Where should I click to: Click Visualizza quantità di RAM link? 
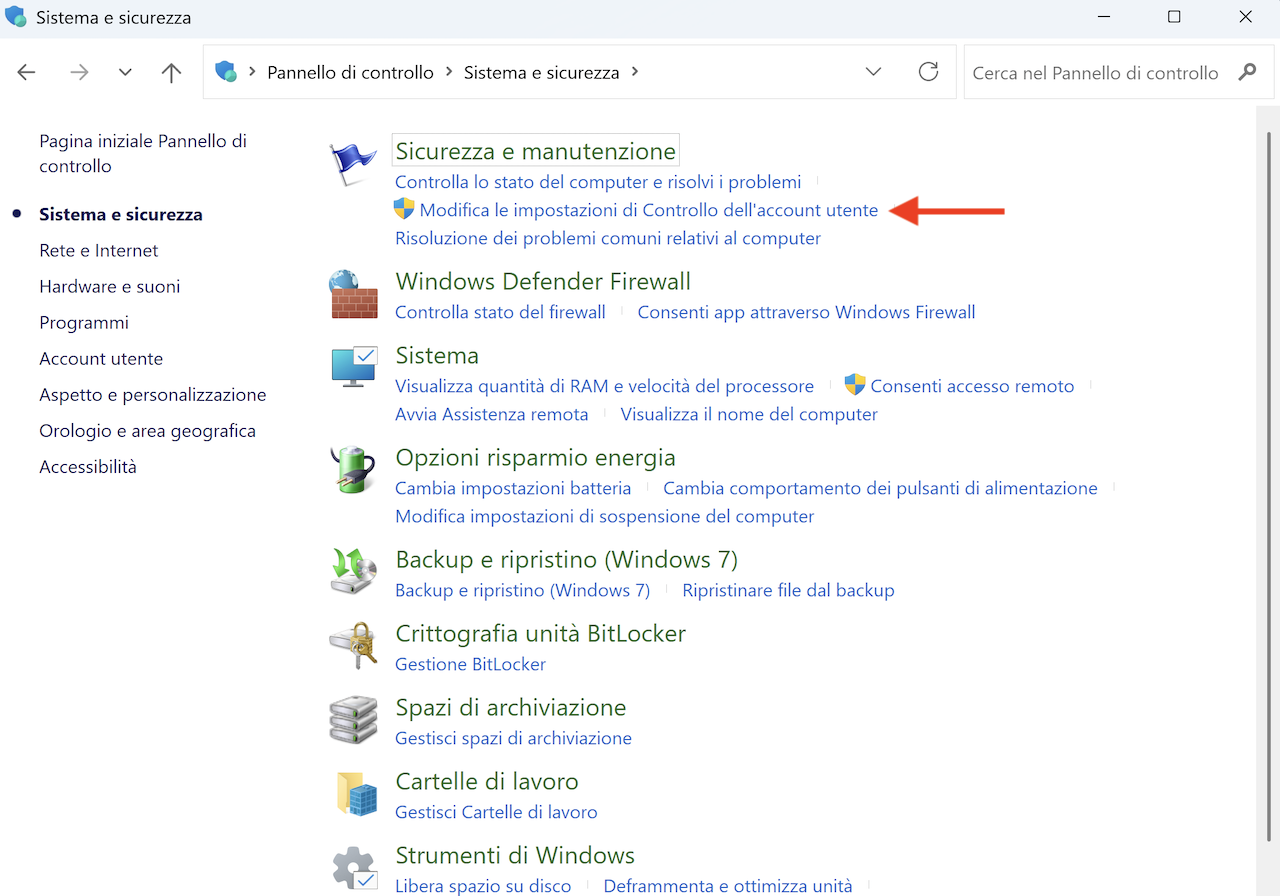coord(604,386)
